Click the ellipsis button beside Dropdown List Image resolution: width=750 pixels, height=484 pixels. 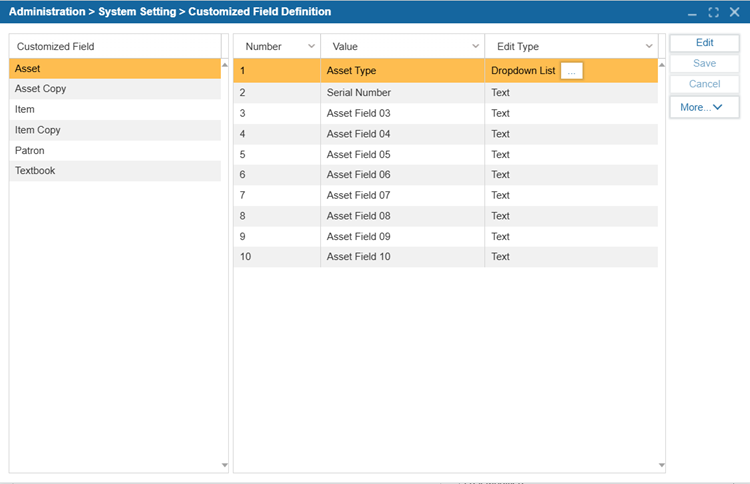click(x=571, y=71)
